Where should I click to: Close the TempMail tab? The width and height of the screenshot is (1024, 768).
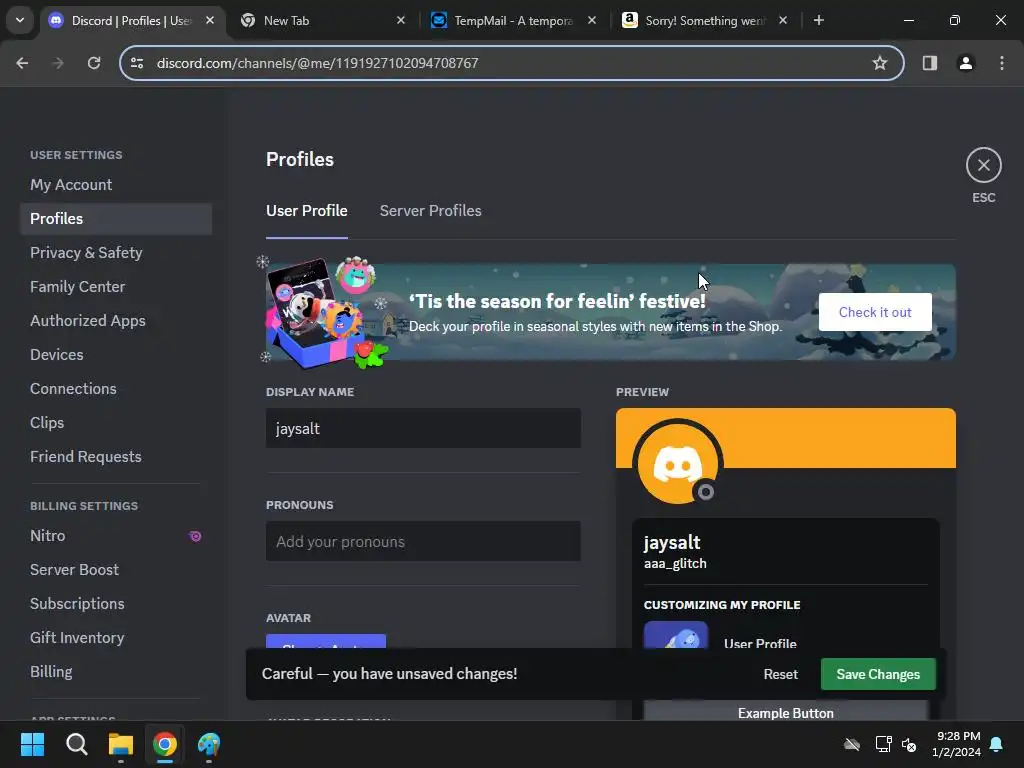[x=592, y=20]
